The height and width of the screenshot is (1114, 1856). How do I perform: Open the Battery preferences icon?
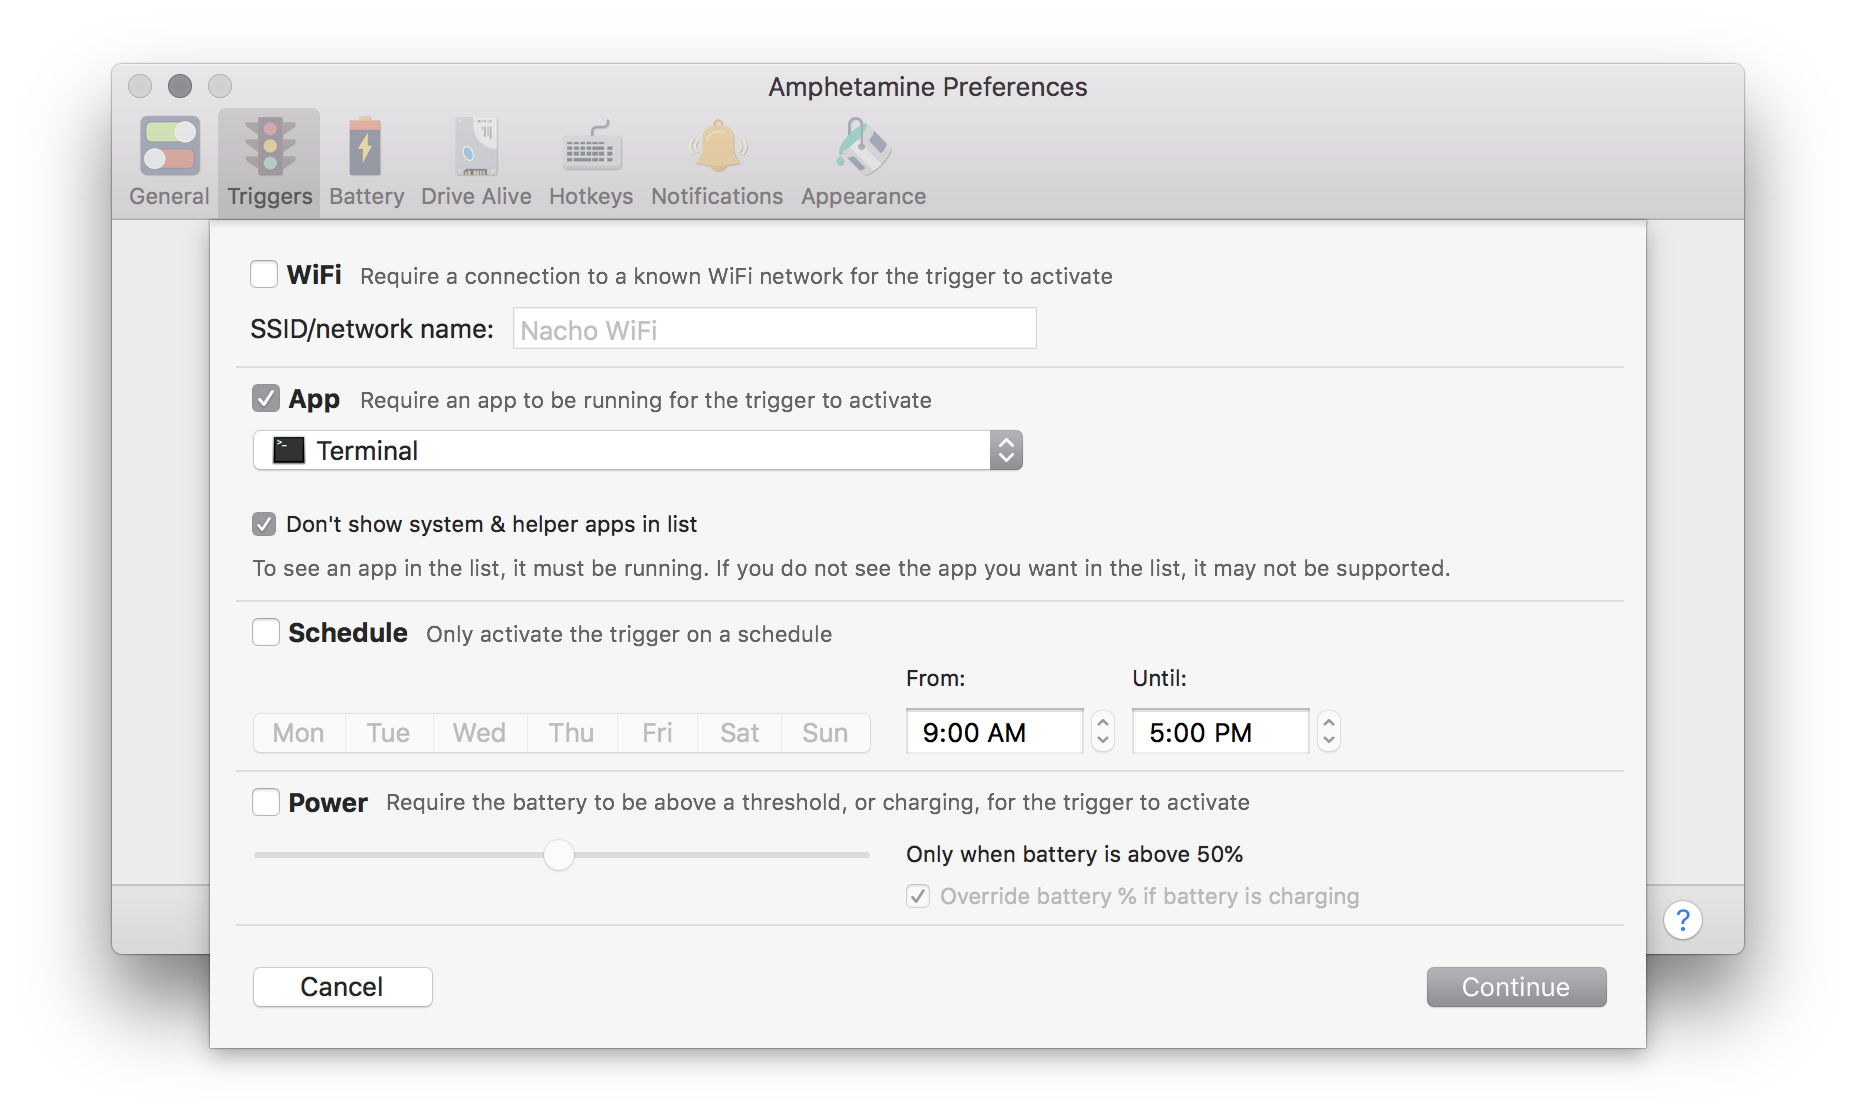[x=365, y=146]
